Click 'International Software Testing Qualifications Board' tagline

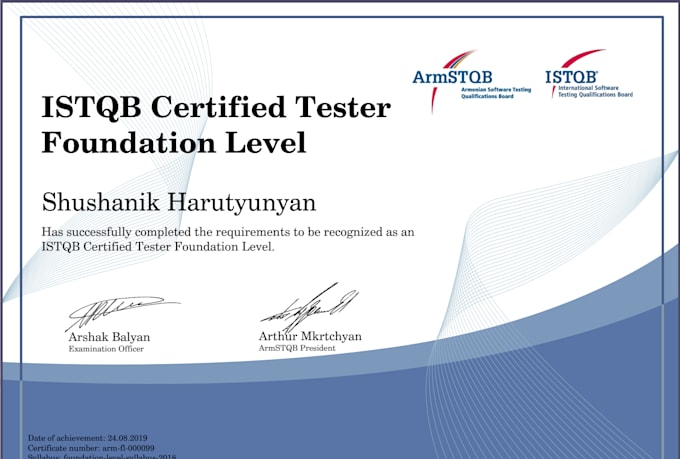(x=595, y=91)
